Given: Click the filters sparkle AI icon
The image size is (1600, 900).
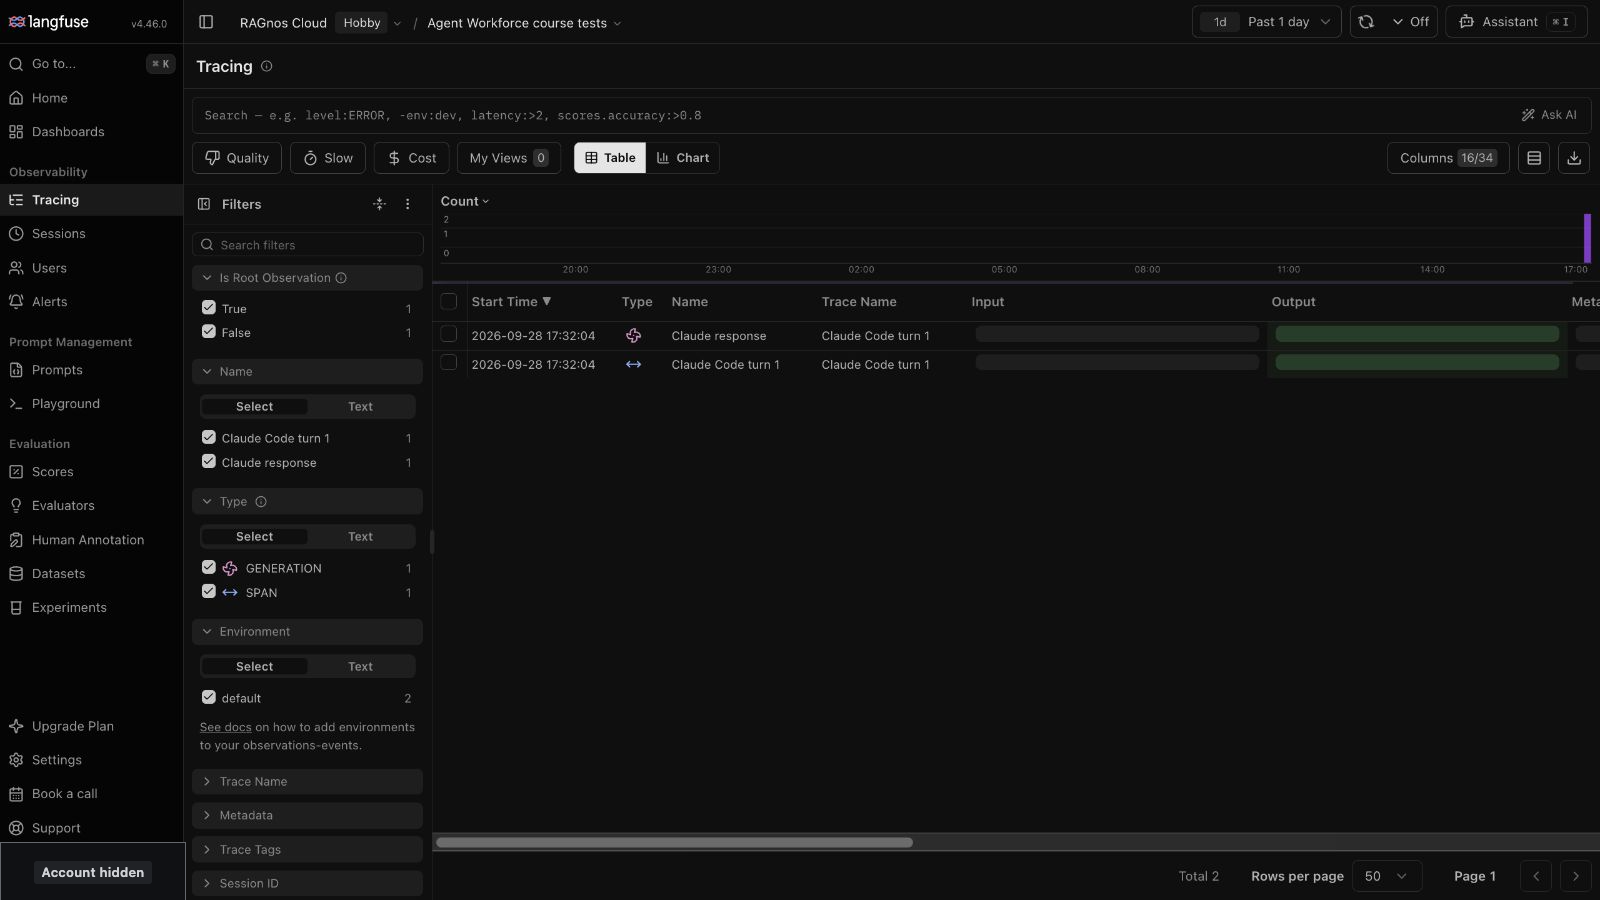Looking at the screenshot, I should 379,204.
